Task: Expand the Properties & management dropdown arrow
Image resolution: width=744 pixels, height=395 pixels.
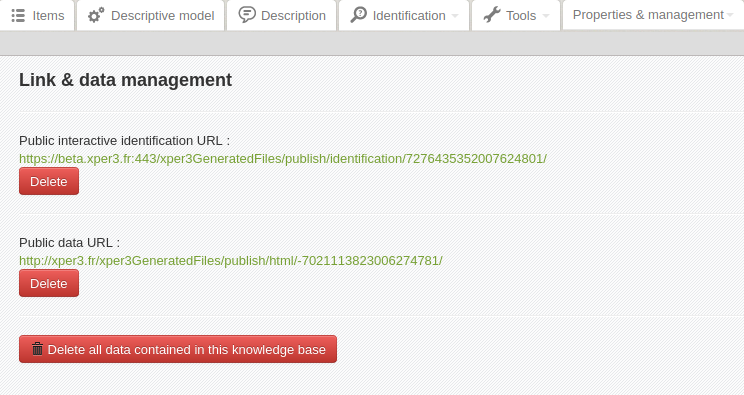Action: point(730,16)
